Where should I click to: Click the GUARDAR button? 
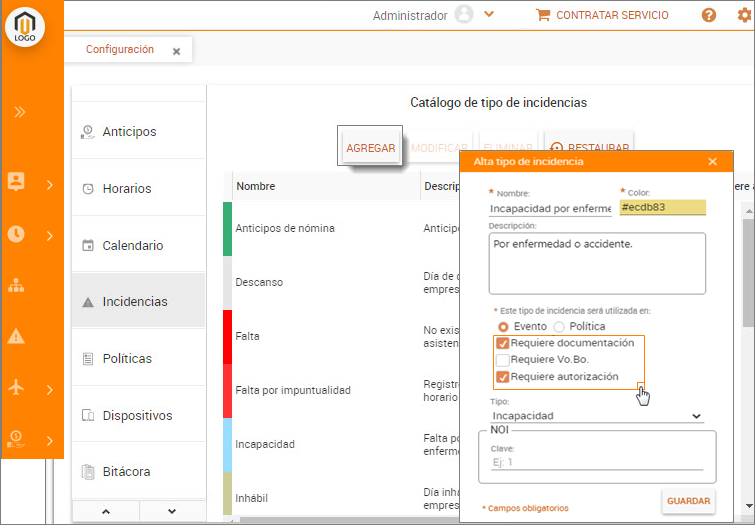pos(688,501)
